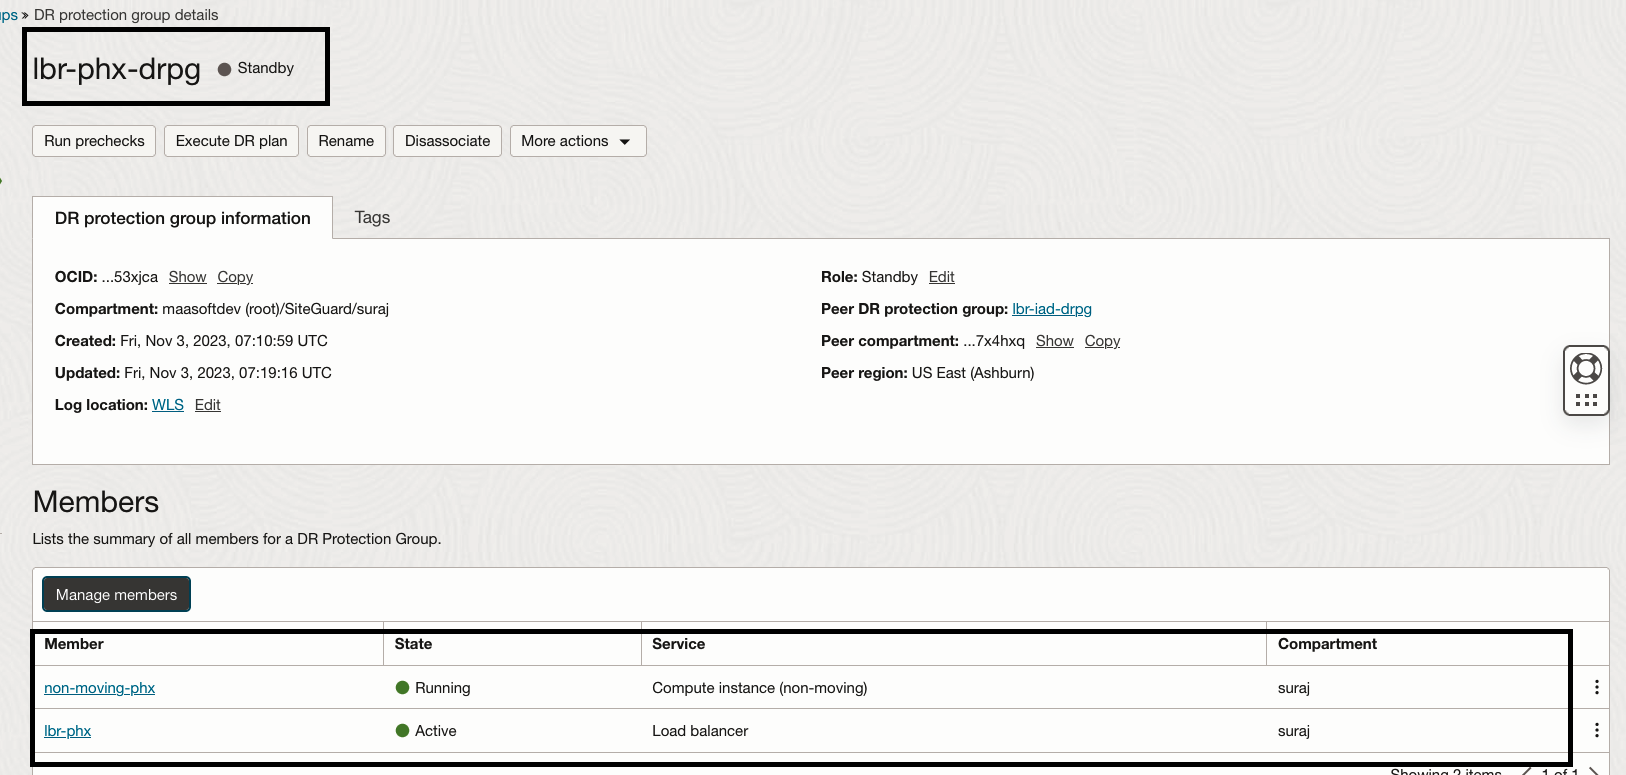This screenshot has height=775, width=1626.
Task: Click the grid dots below help icon
Action: point(1585,400)
